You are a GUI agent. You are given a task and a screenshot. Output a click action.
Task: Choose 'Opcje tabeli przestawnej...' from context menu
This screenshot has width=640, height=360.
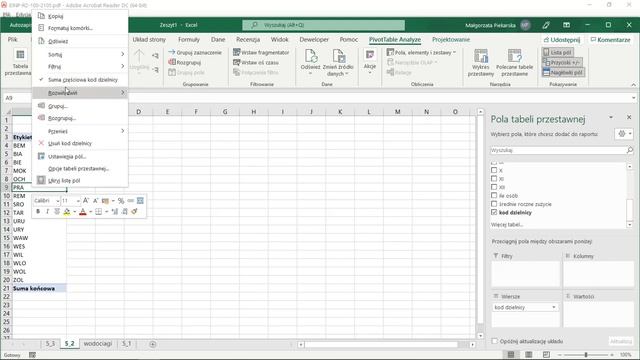pos(80,168)
